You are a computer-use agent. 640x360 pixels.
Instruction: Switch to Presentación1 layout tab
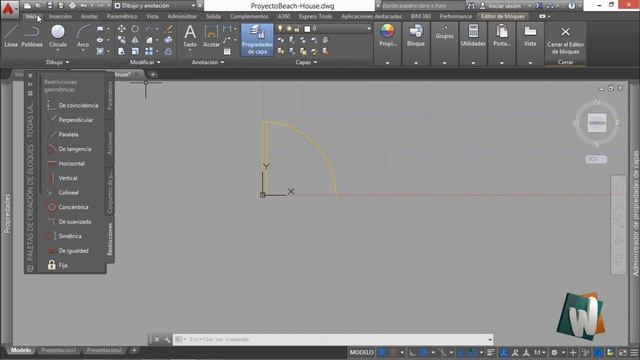pyautogui.click(x=59, y=350)
